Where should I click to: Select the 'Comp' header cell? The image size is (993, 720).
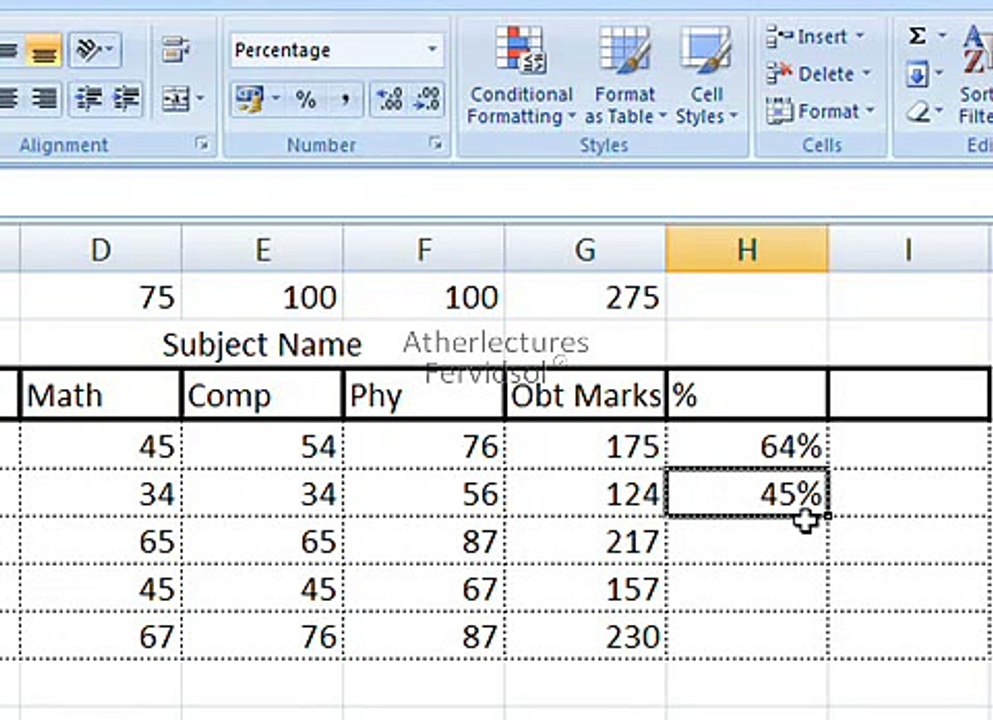click(262, 395)
